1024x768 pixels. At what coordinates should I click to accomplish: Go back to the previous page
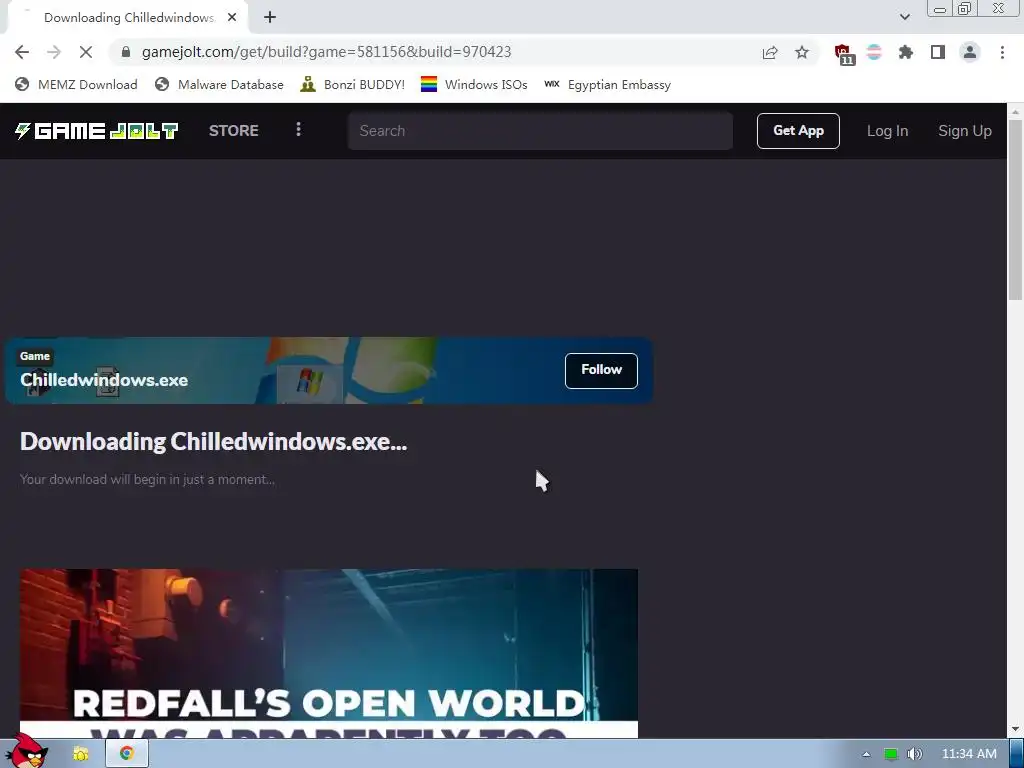22,52
